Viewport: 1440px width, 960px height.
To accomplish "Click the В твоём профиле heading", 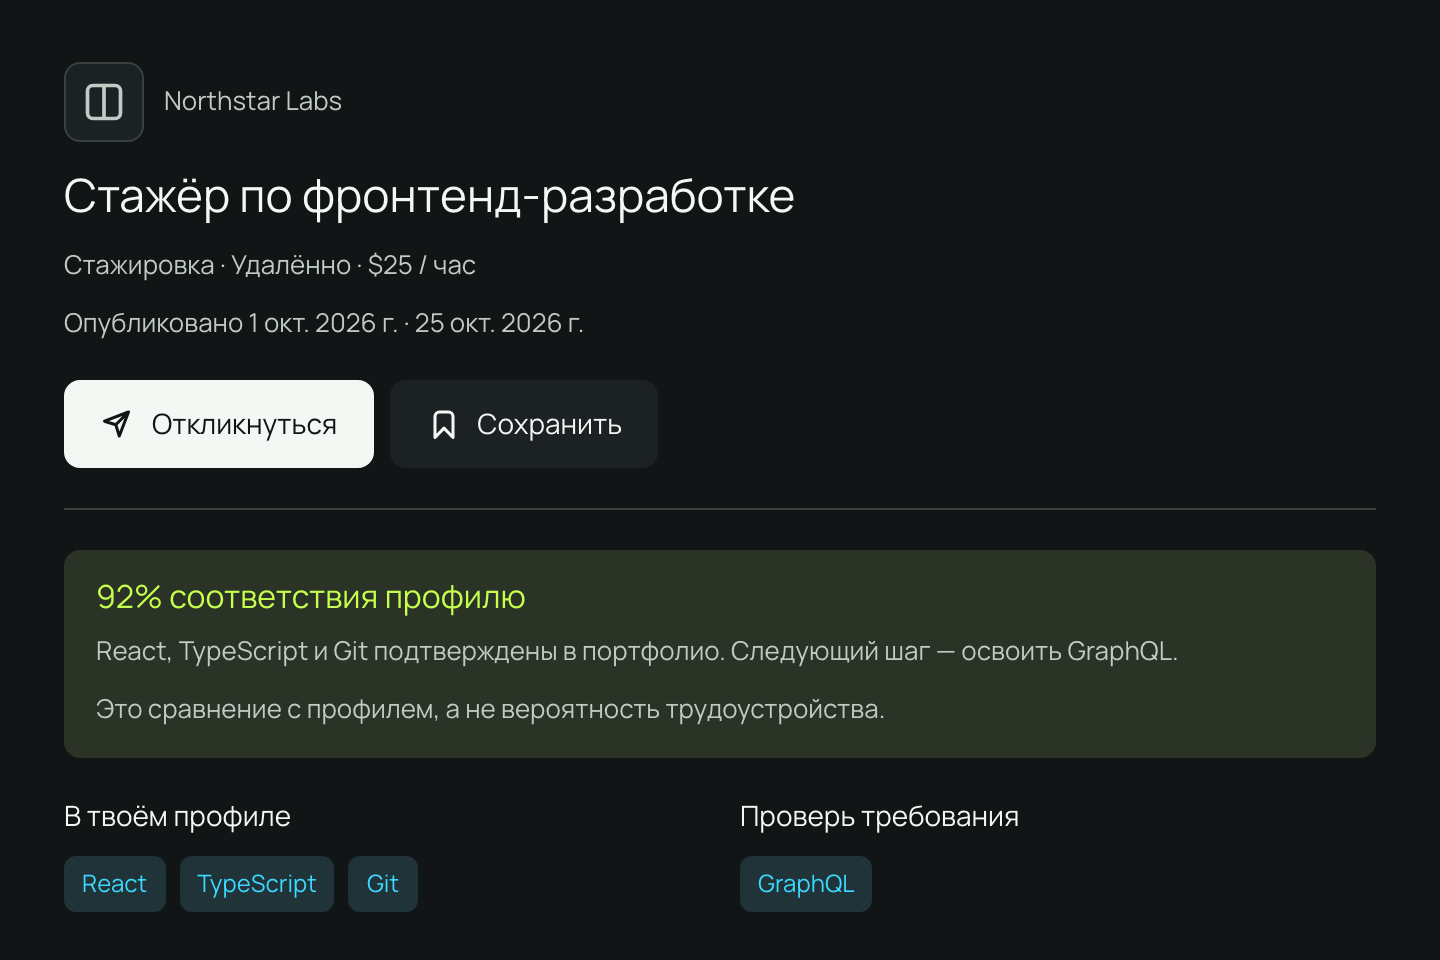I will [x=177, y=817].
